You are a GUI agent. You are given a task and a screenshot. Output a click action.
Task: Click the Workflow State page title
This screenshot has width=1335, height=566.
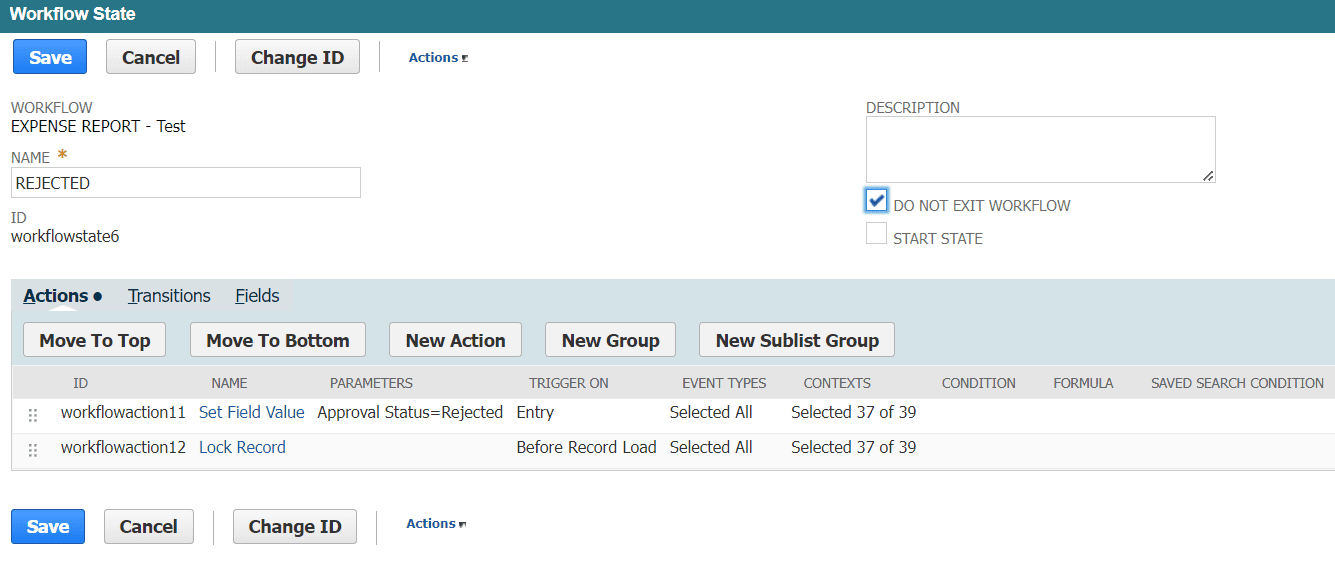72,14
